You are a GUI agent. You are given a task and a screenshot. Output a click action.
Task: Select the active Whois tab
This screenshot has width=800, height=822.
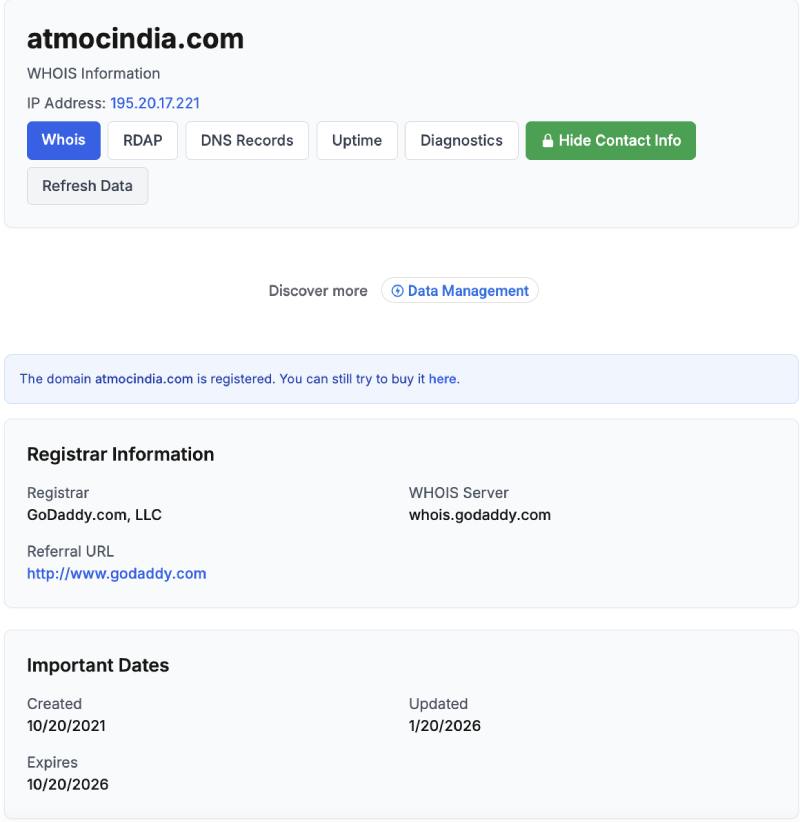[x=63, y=140]
